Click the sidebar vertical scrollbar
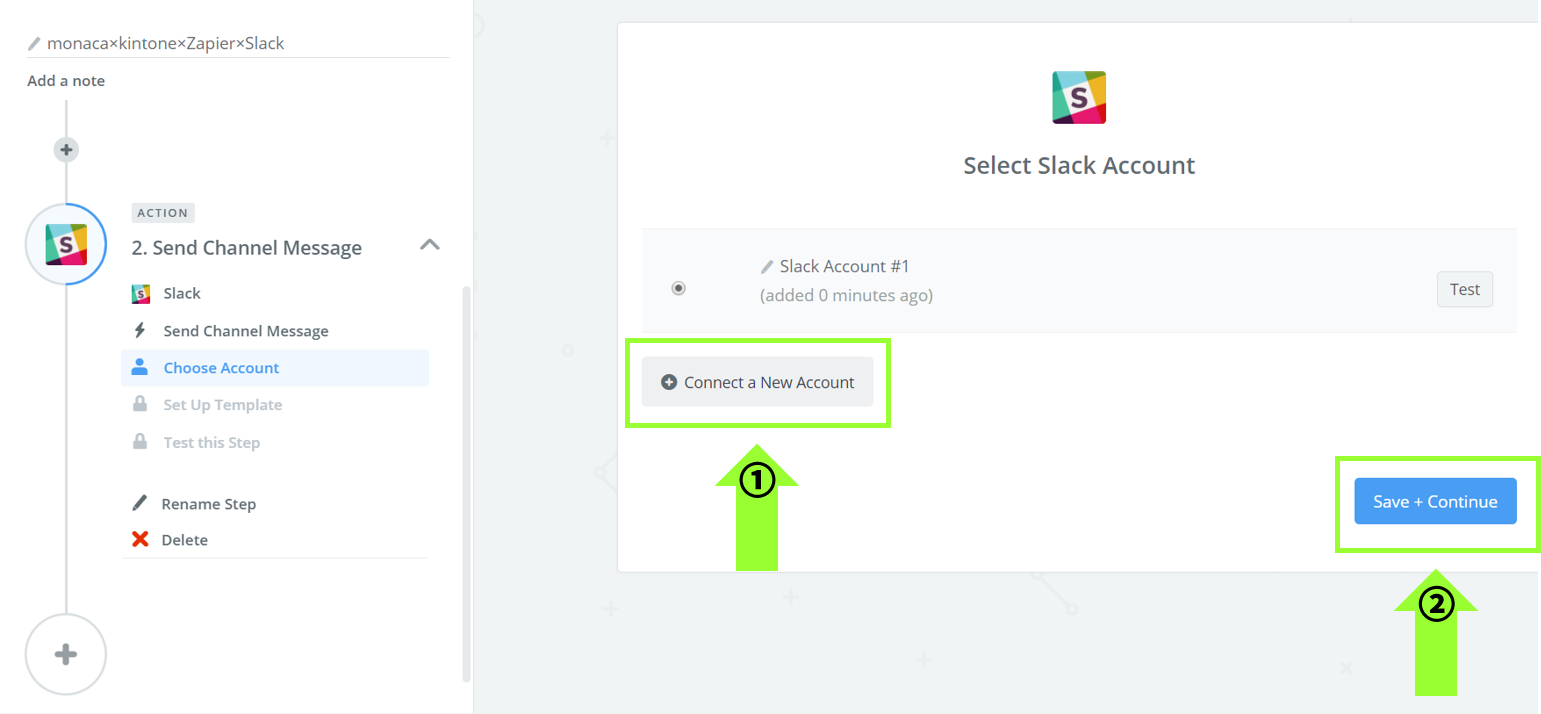 [465, 480]
